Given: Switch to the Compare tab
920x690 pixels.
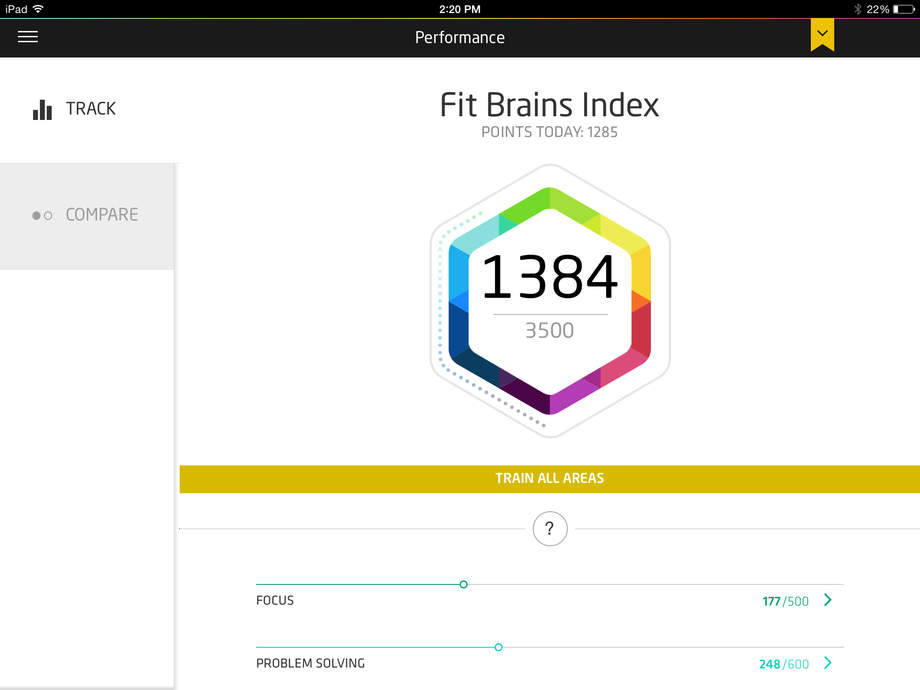Looking at the screenshot, I should pyautogui.click(x=87, y=215).
